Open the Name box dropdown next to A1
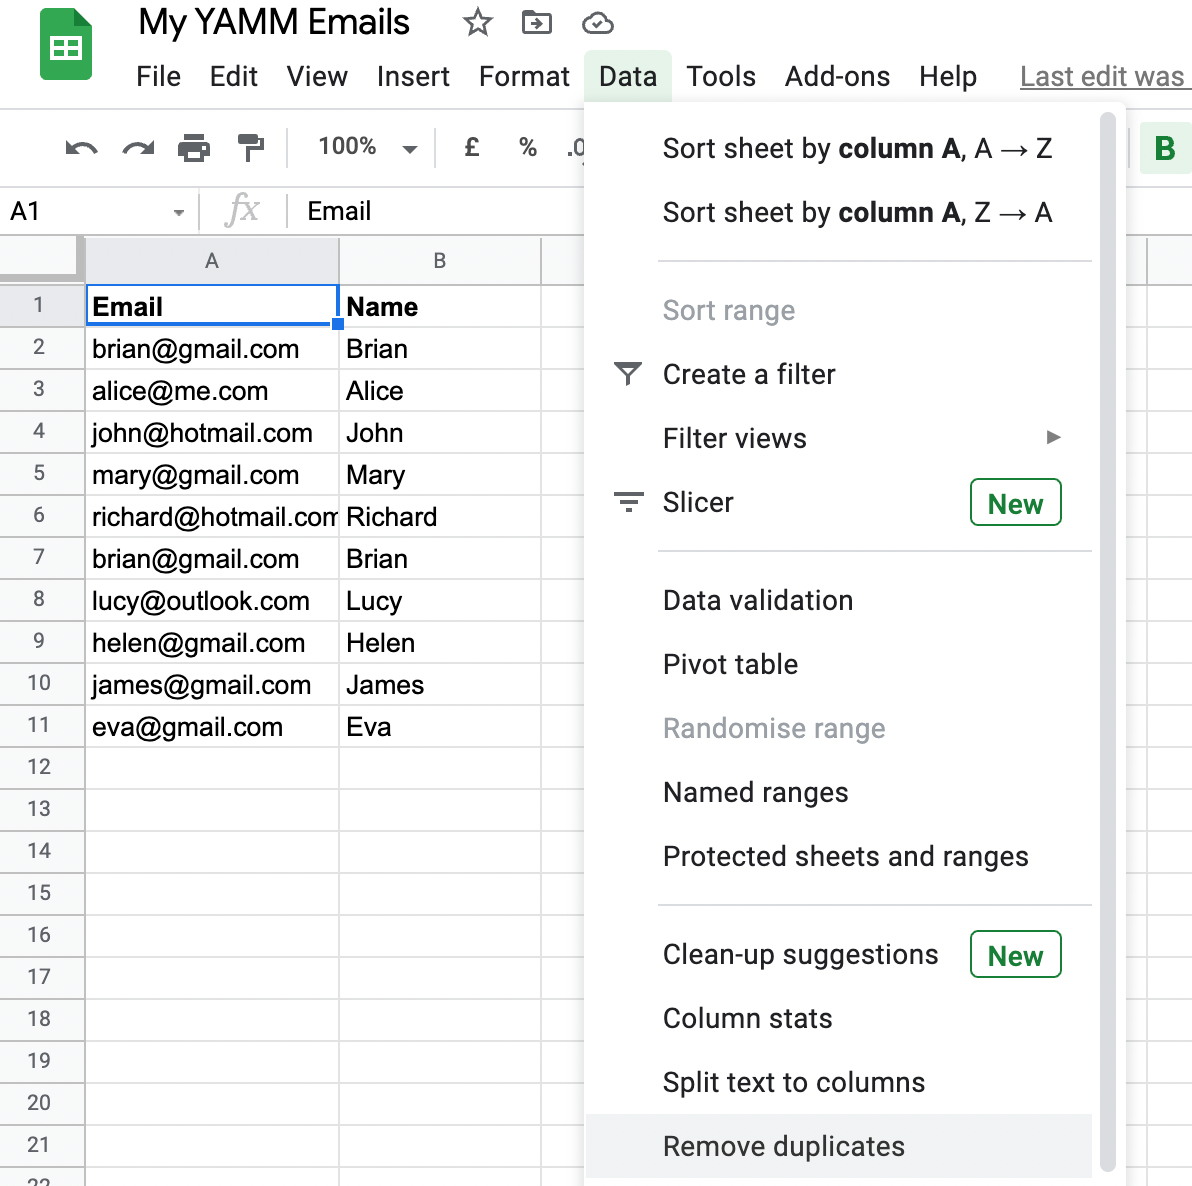This screenshot has width=1192, height=1186. (179, 211)
